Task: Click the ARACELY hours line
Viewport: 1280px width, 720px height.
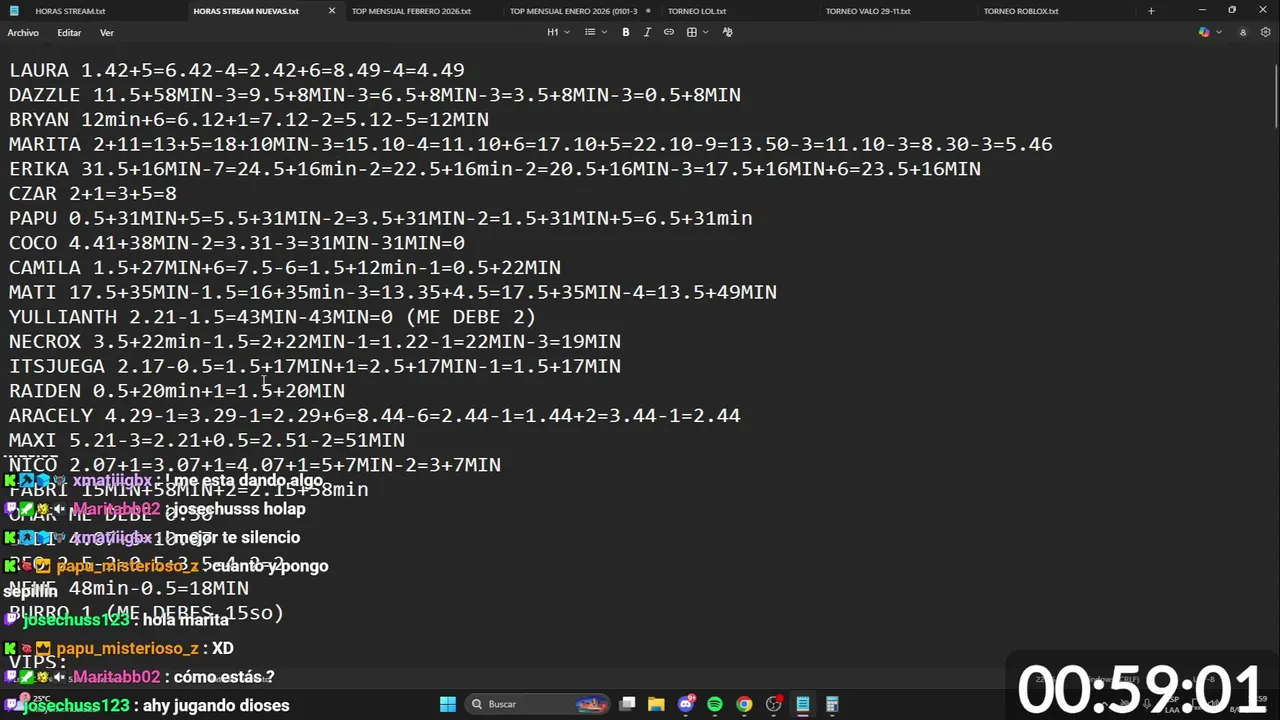Action: click(375, 415)
